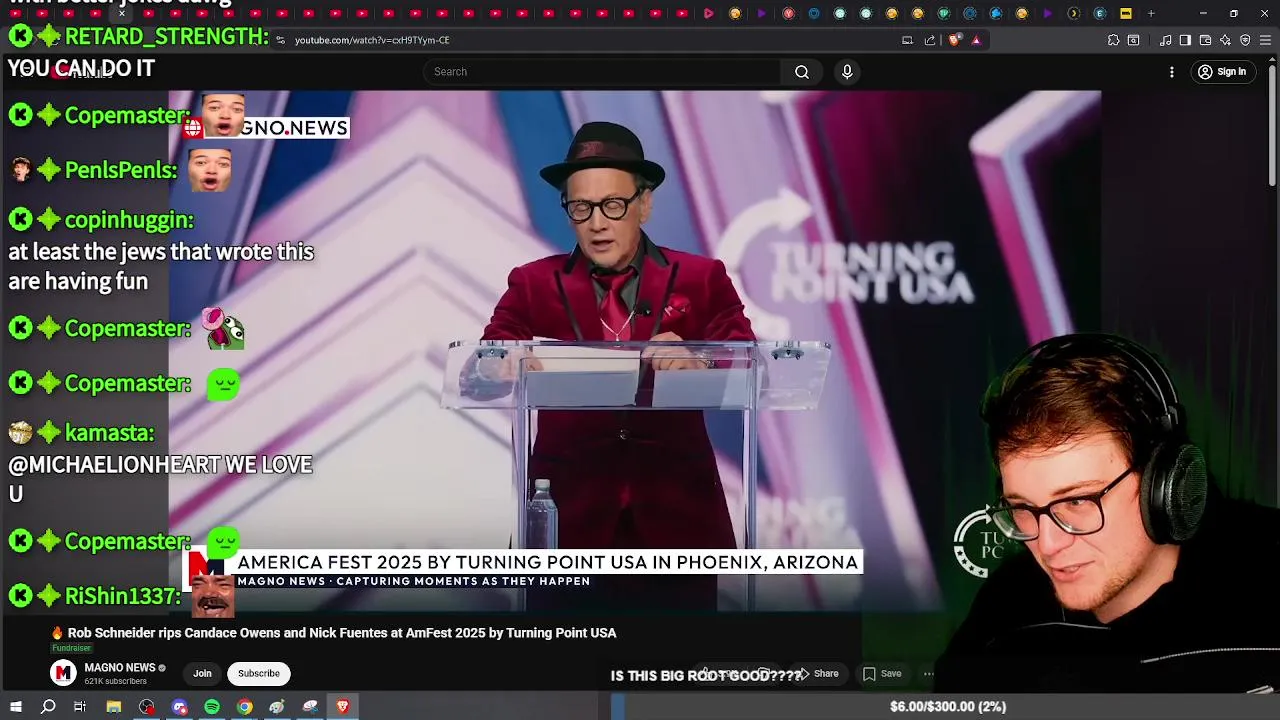Open the MAGNO NEWS channel name link
1280x720 pixels.
point(120,667)
